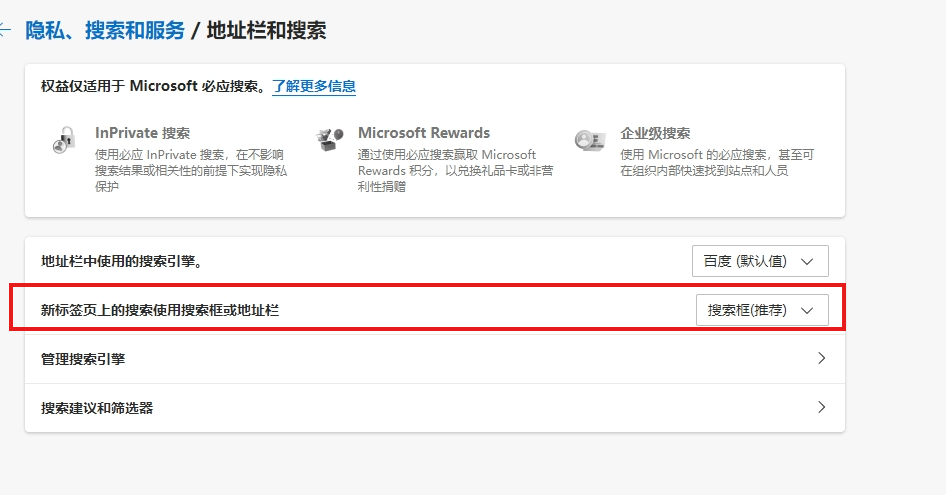The height and width of the screenshot is (496, 947).
Task: Open 隐私、搜索和服务 breadcrumb link
Action: 104,30
